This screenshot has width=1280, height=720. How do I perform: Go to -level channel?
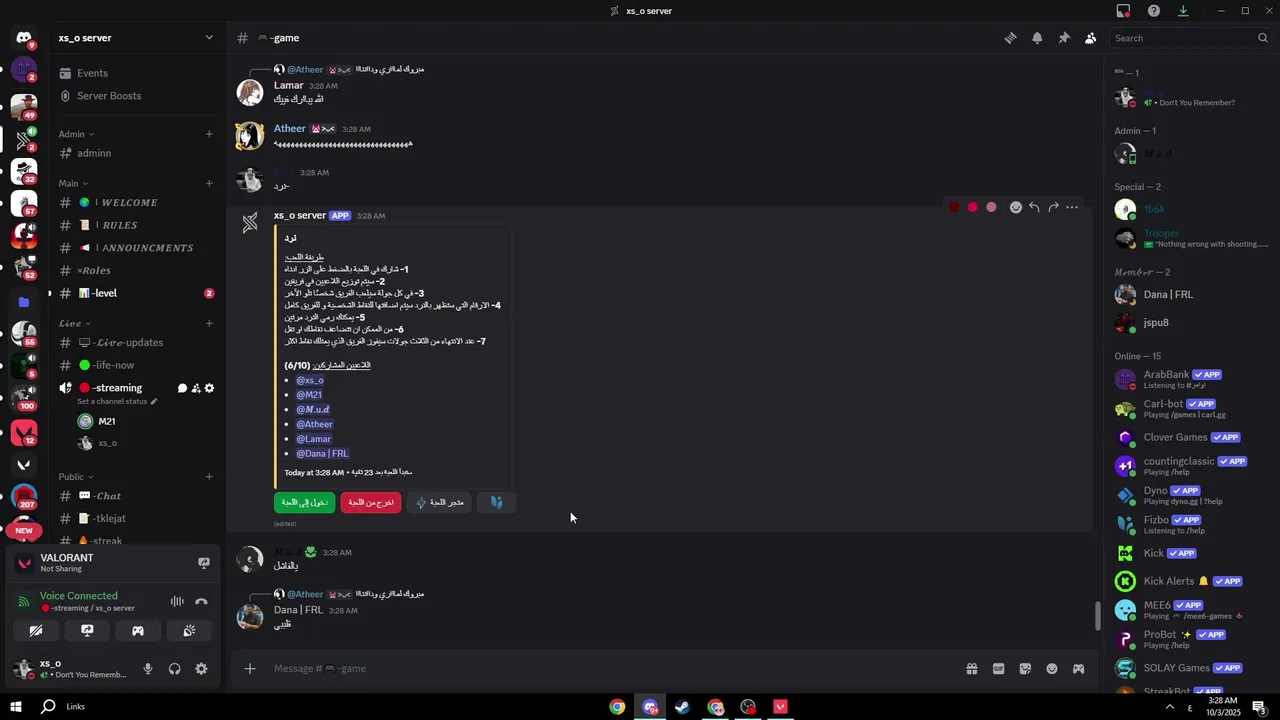(135, 293)
